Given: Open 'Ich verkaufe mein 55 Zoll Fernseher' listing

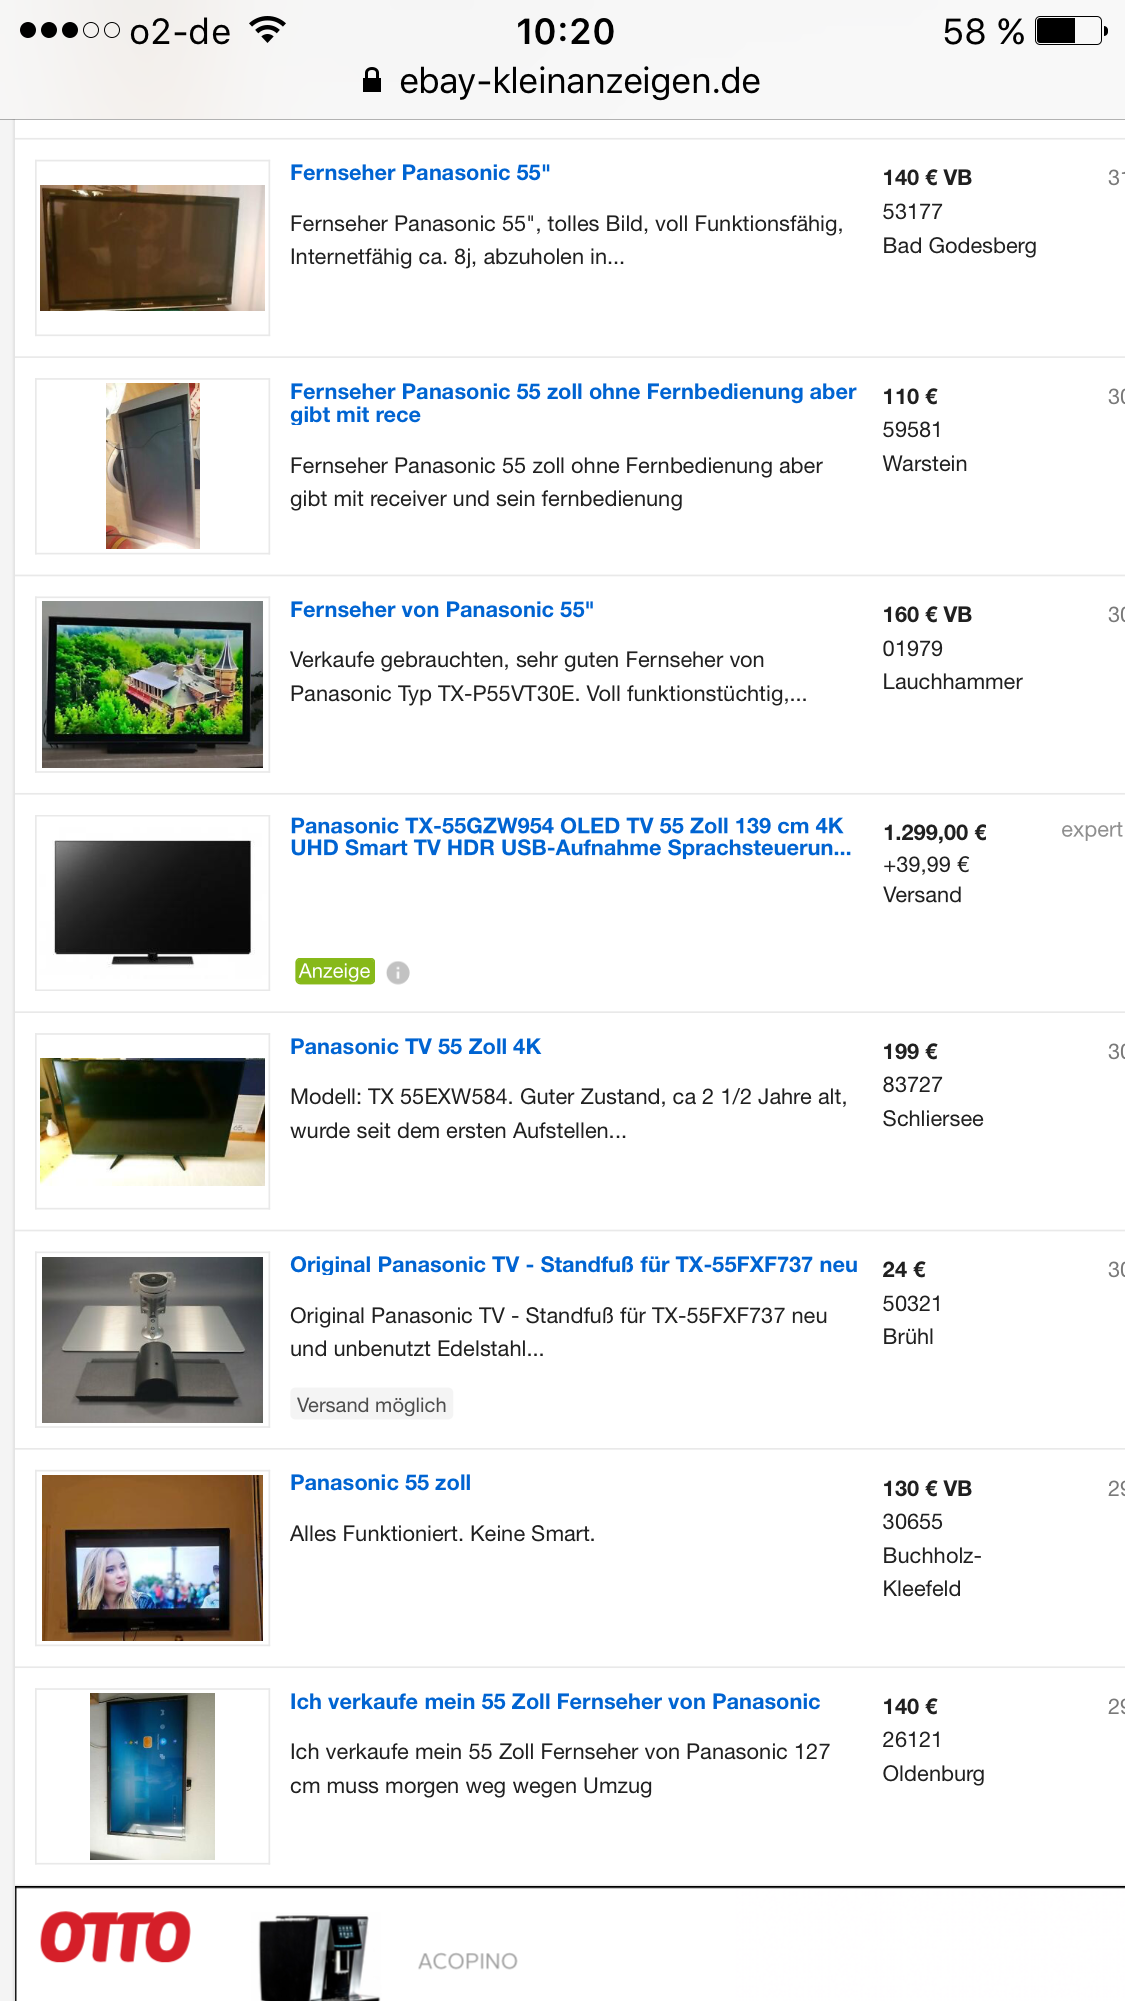Looking at the screenshot, I should click(555, 1702).
